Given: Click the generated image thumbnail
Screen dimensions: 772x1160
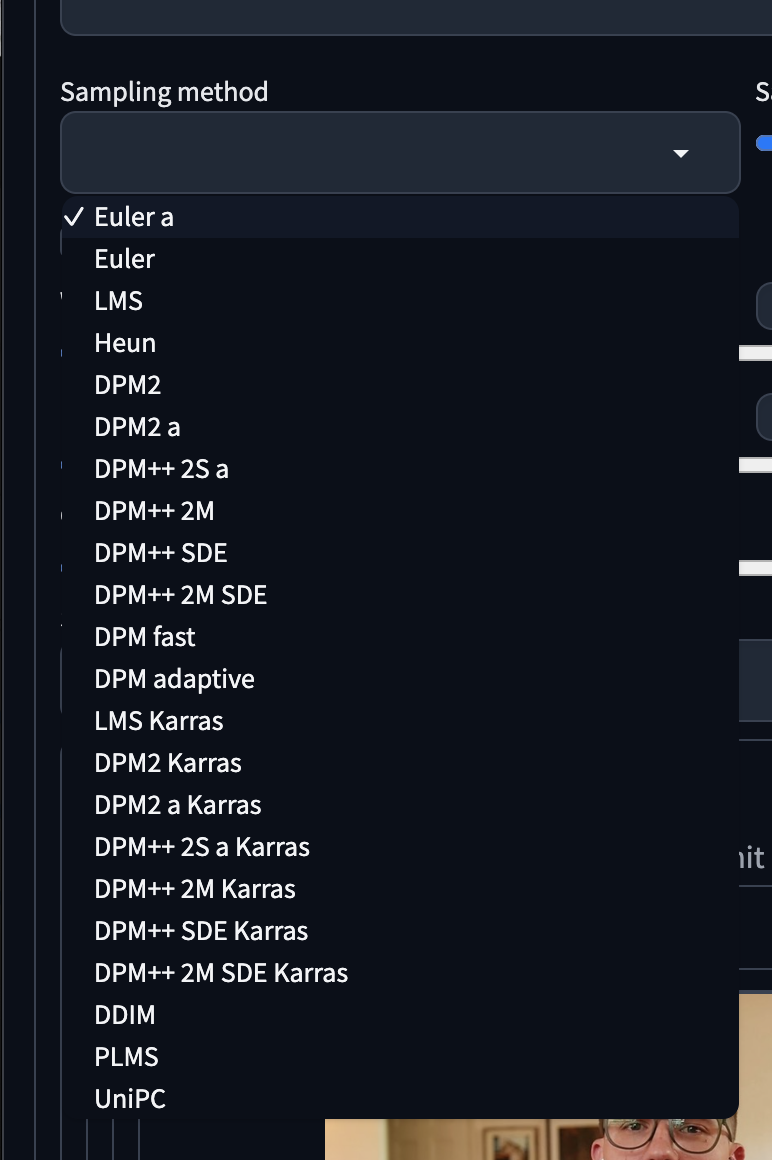Looking at the screenshot, I should point(548,1140).
